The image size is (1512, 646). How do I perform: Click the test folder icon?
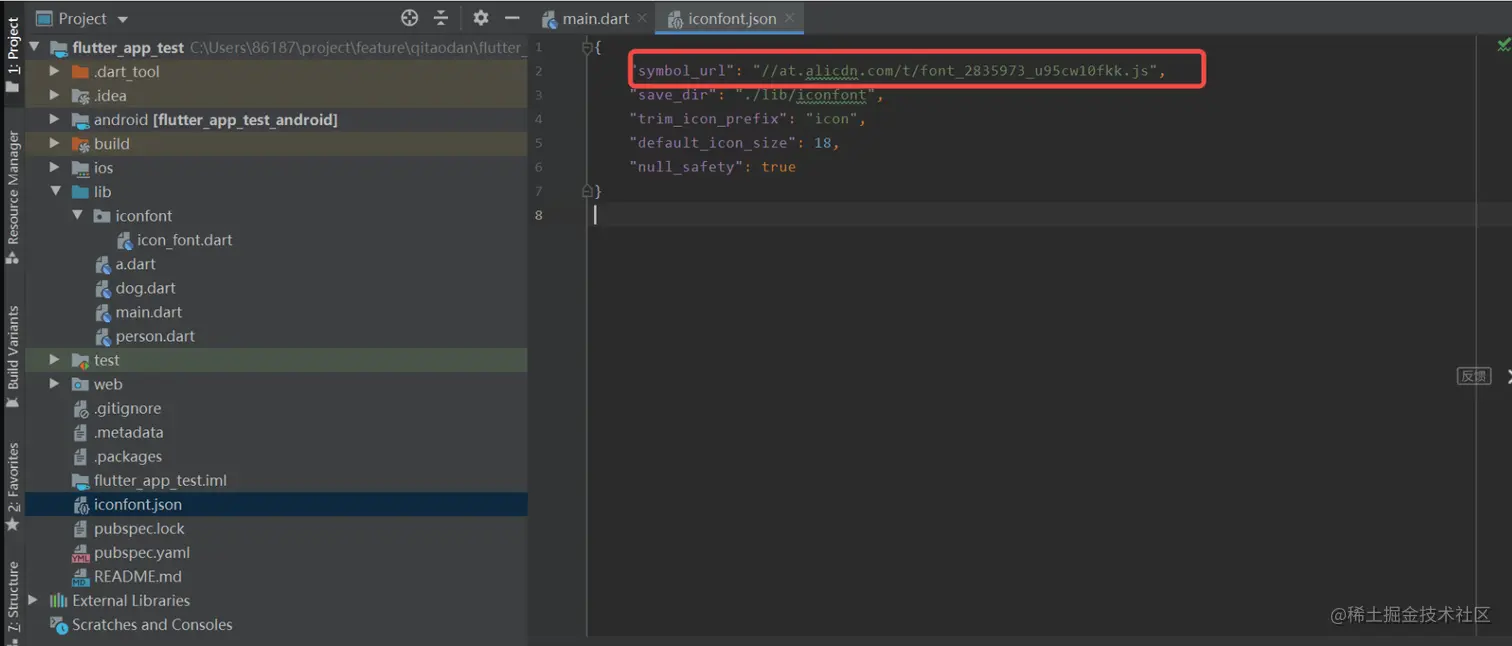tap(81, 360)
